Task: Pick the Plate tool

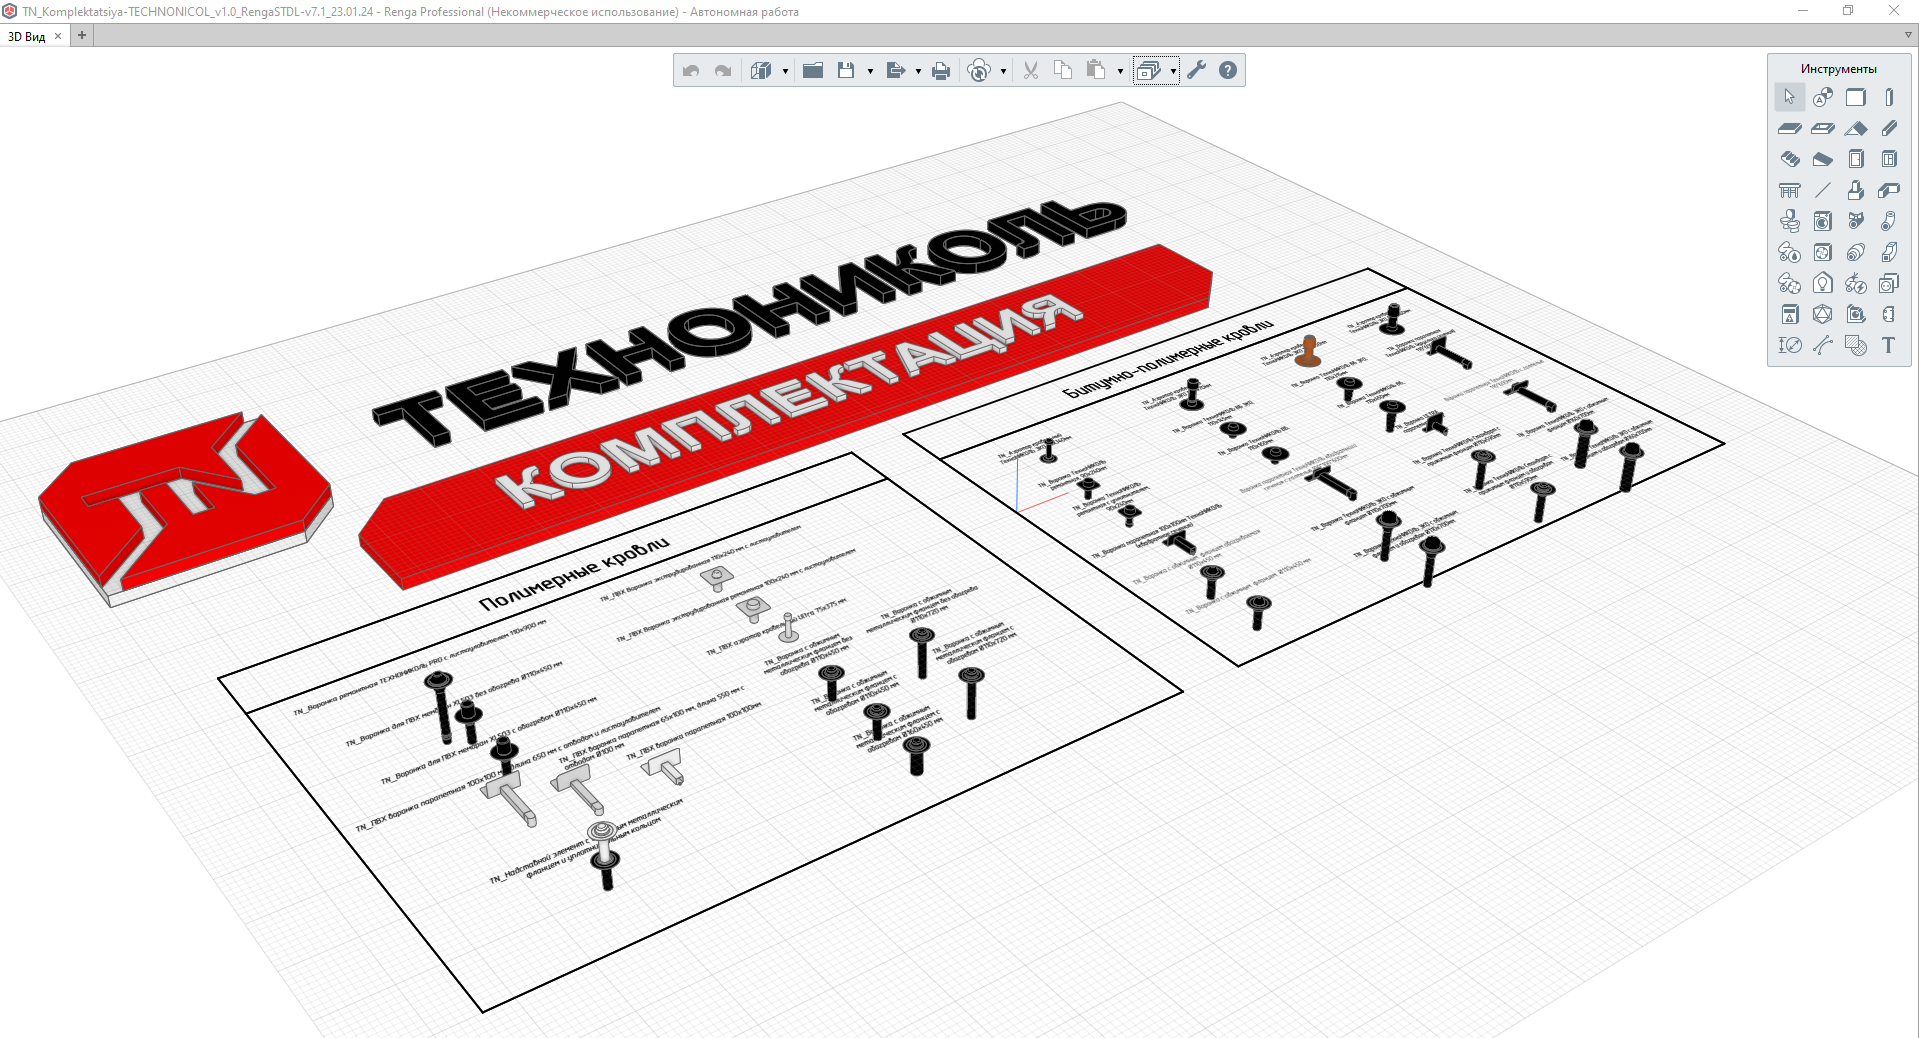Action: pos(1889,190)
